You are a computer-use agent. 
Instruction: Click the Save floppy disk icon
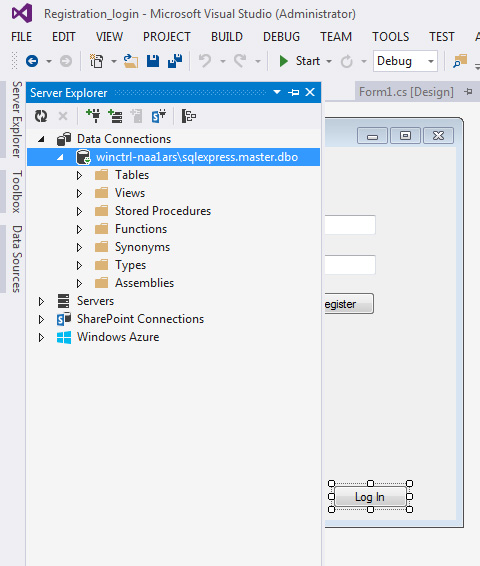click(x=153, y=61)
